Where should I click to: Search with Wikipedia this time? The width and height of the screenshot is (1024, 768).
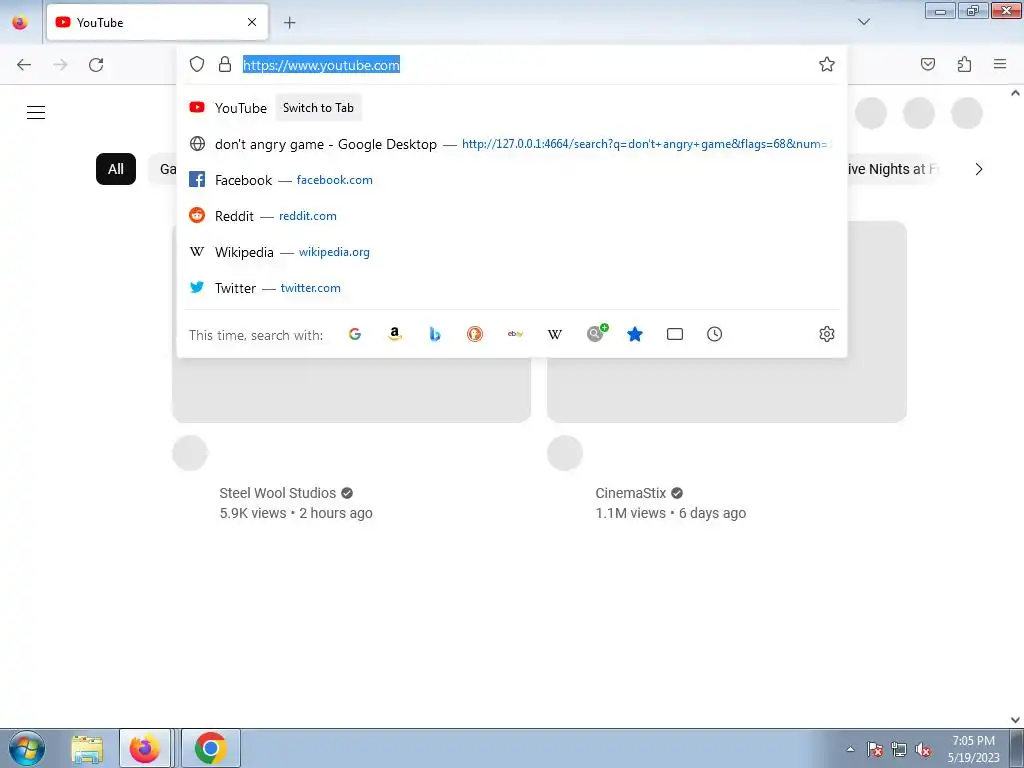pyautogui.click(x=555, y=334)
